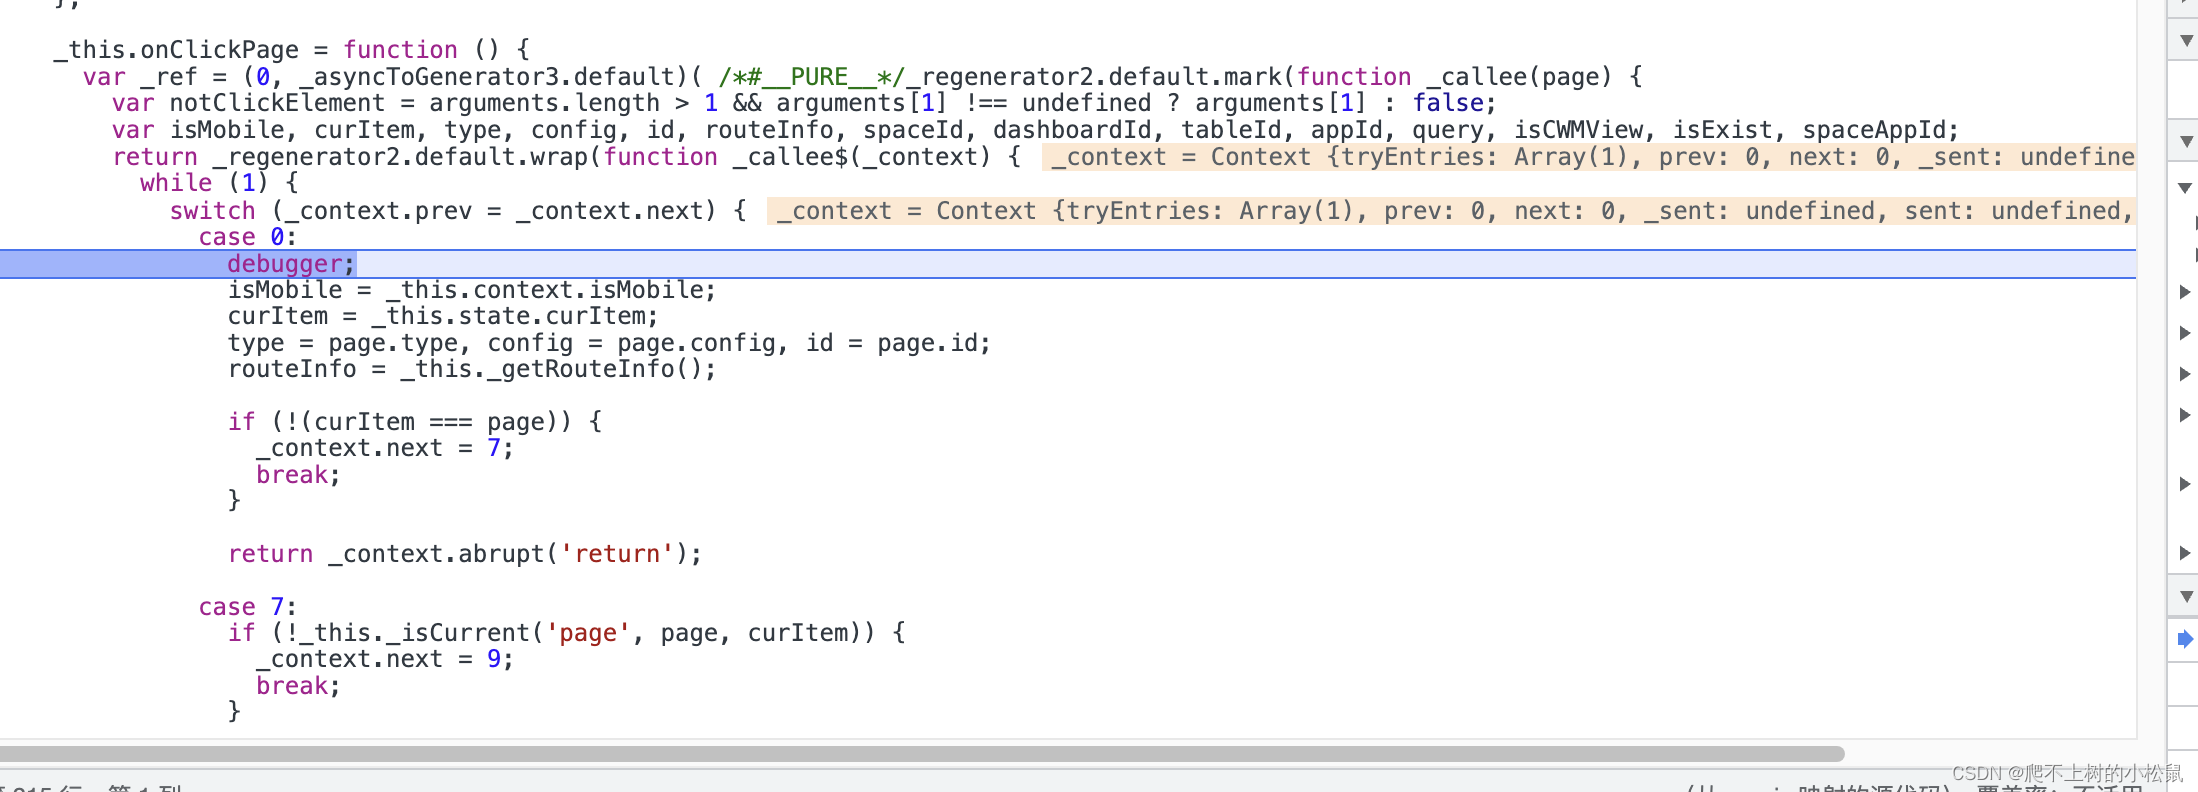Click 'if (!(curItem === page)) {' line

pos(415,422)
